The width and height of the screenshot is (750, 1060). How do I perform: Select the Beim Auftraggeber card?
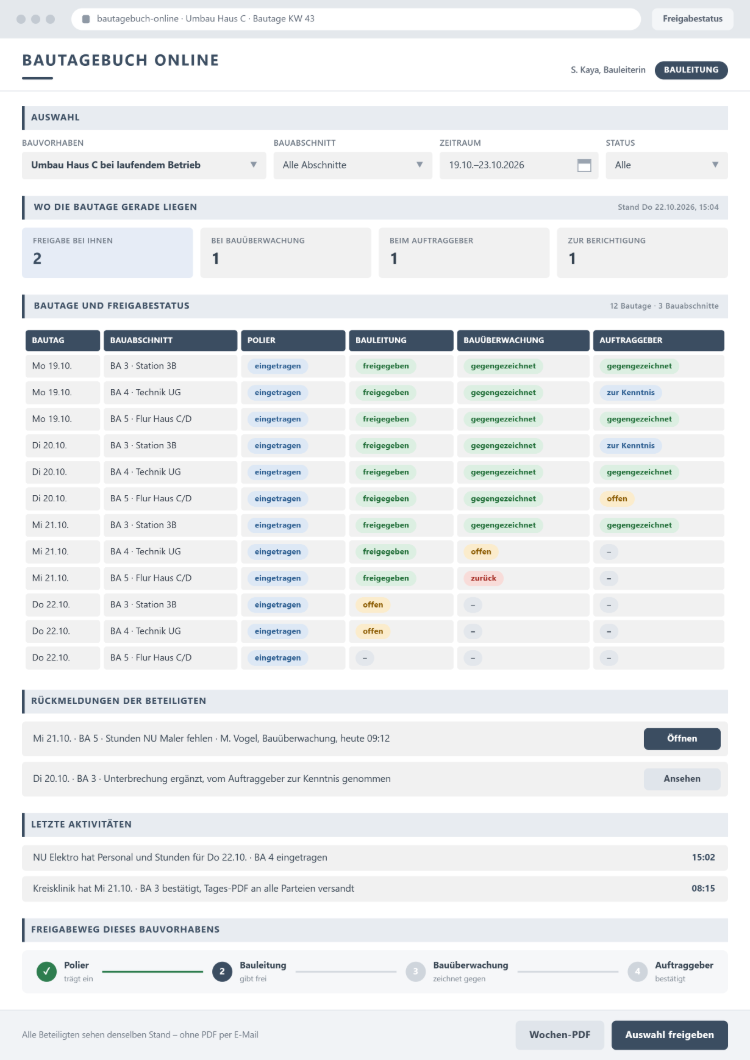[x=464, y=253]
